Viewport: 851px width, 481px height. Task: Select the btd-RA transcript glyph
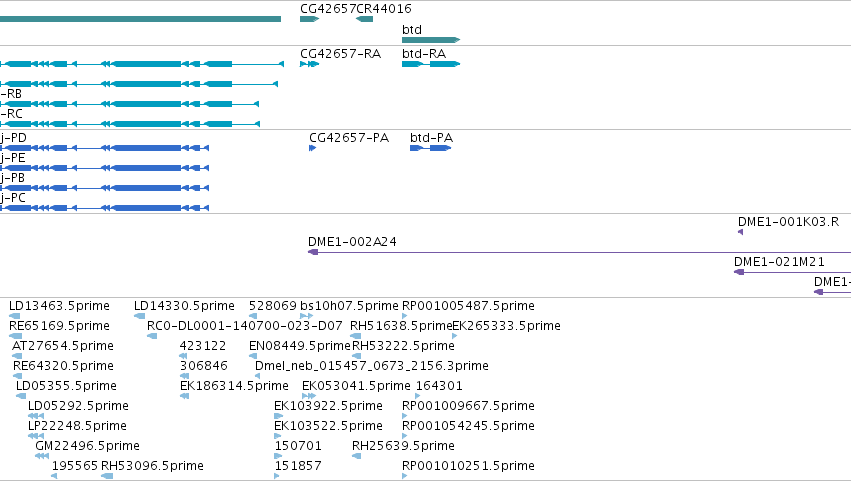pyautogui.click(x=431, y=64)
